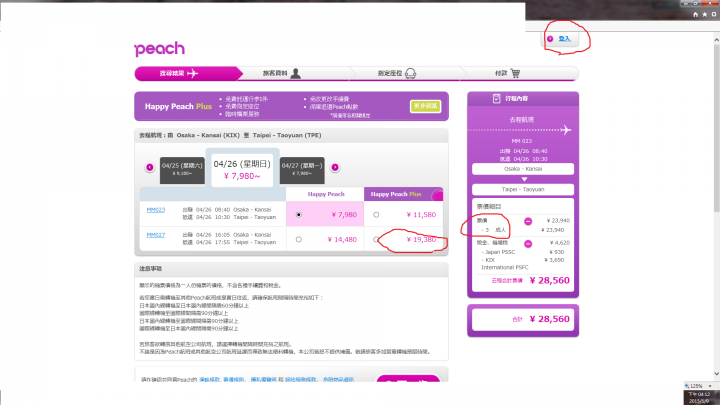Open flight MM023 details link
This screenshot has width=720, height=405.
156,210
